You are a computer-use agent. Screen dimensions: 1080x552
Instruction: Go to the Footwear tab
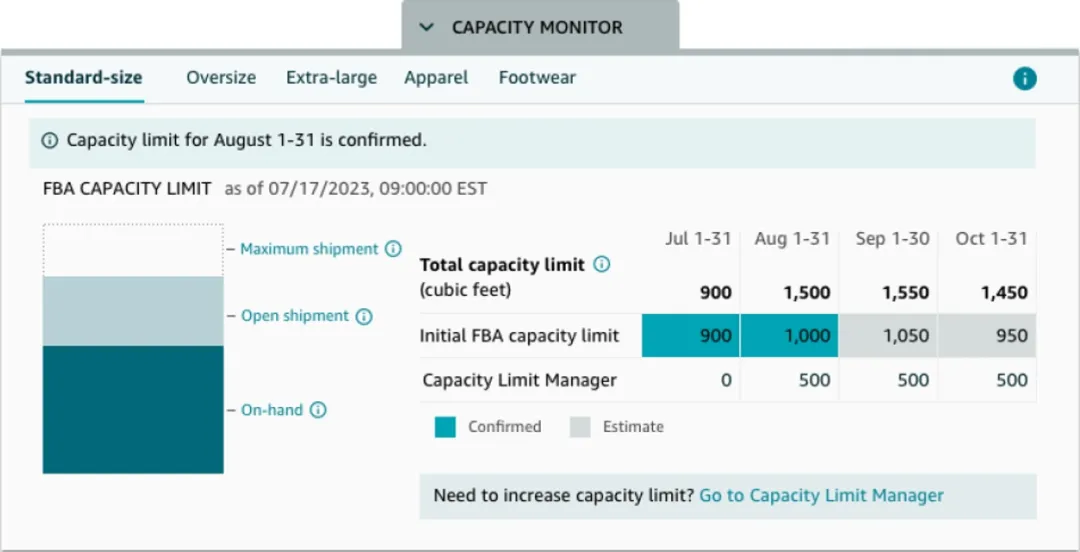tap(537, 78)
